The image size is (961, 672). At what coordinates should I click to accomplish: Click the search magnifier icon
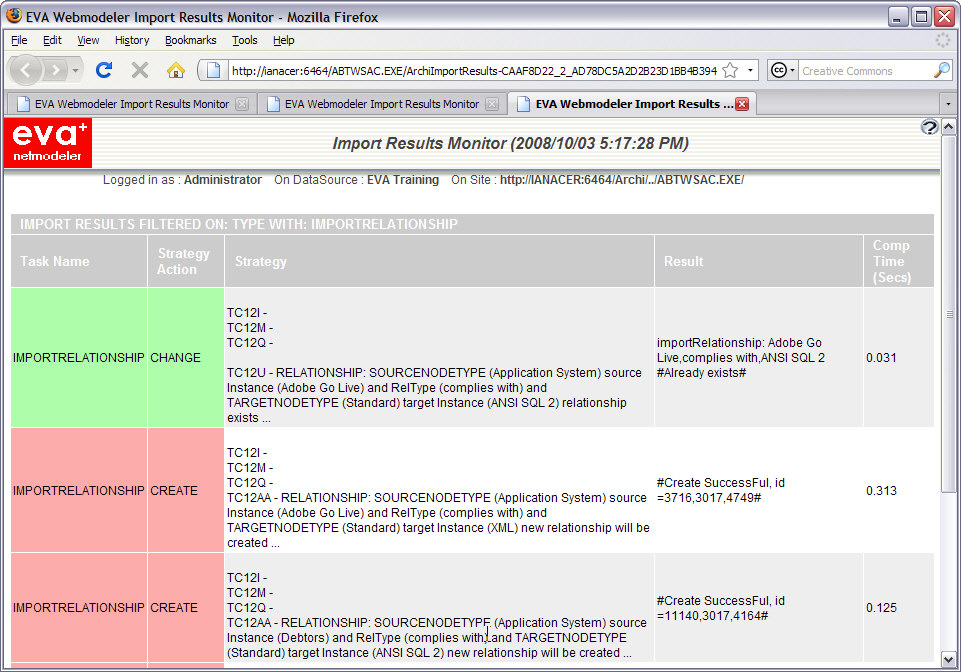941,71
